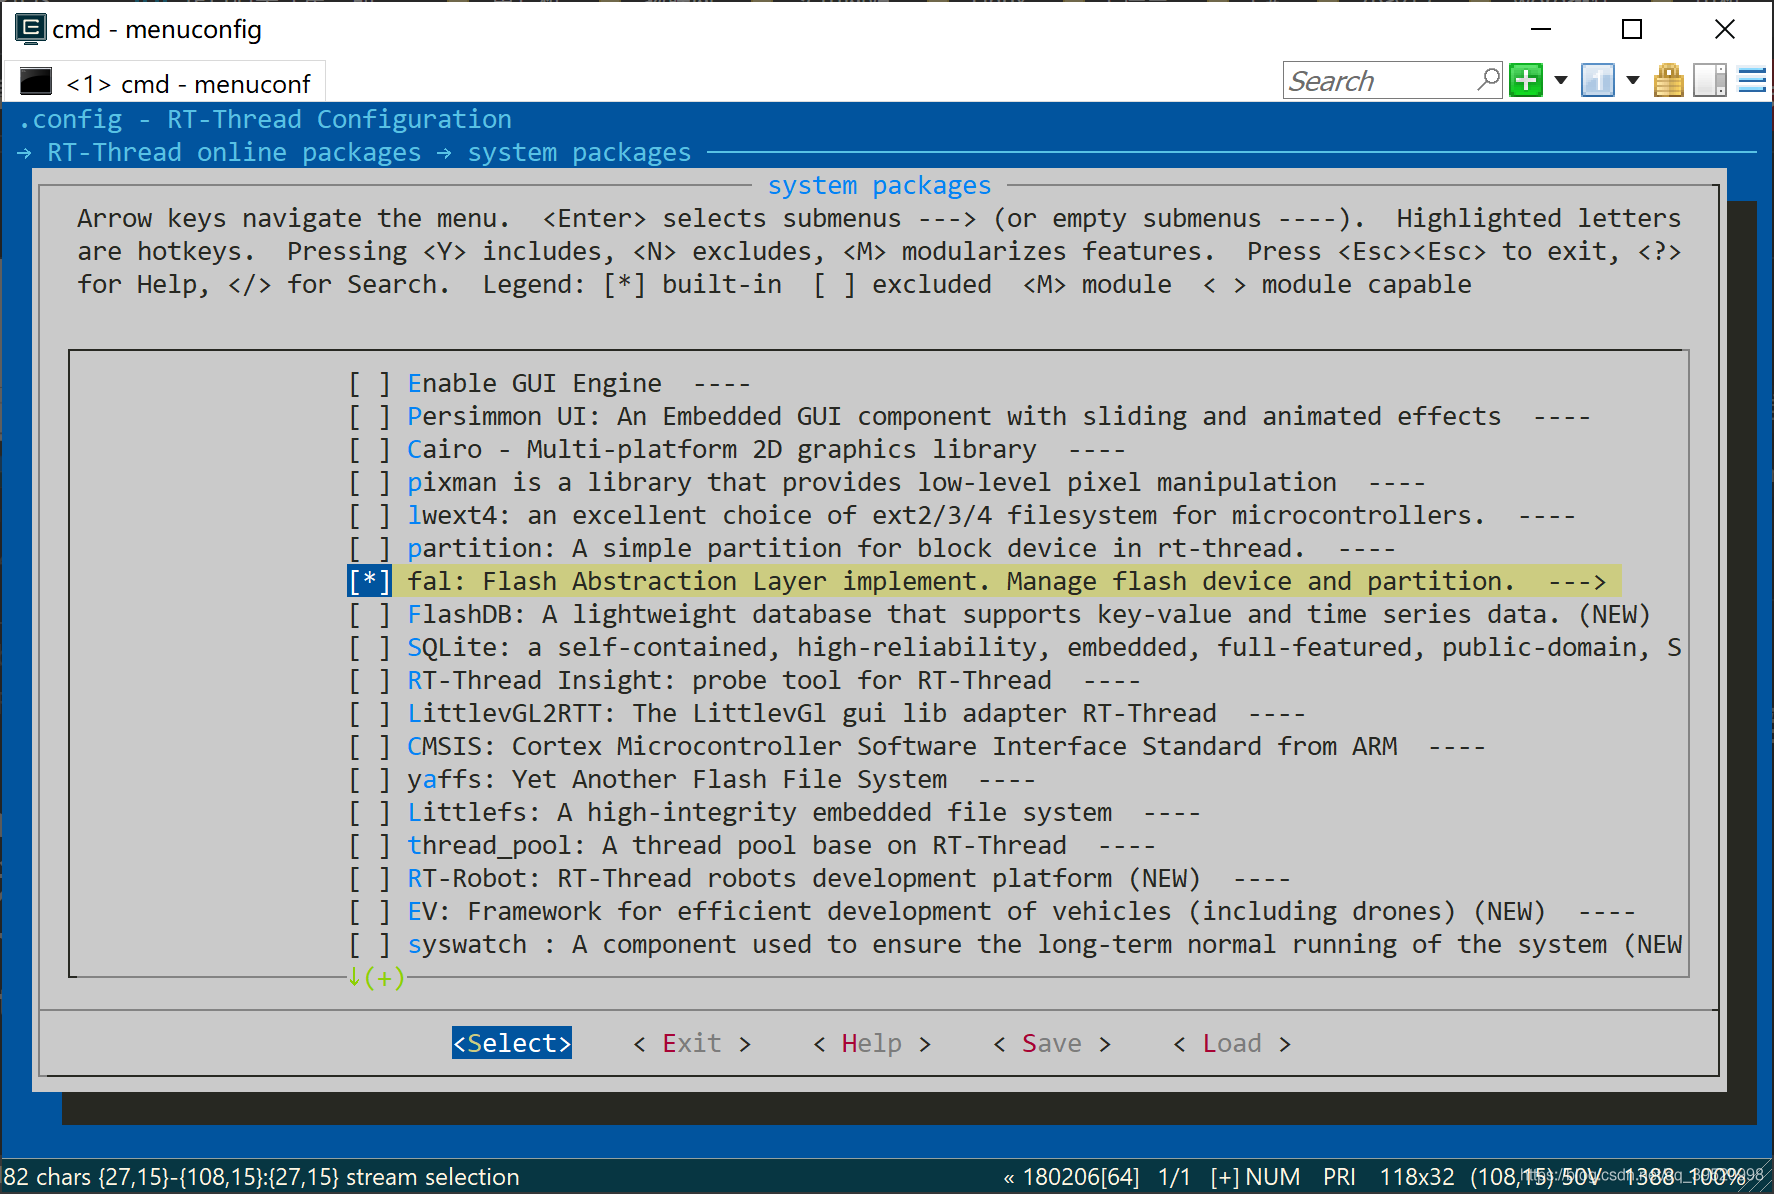The width and height of the screenshot is (1774, 1194).
Task: Select 'SQLite: a self-contained' entry
Action: tap(1044, 648)
